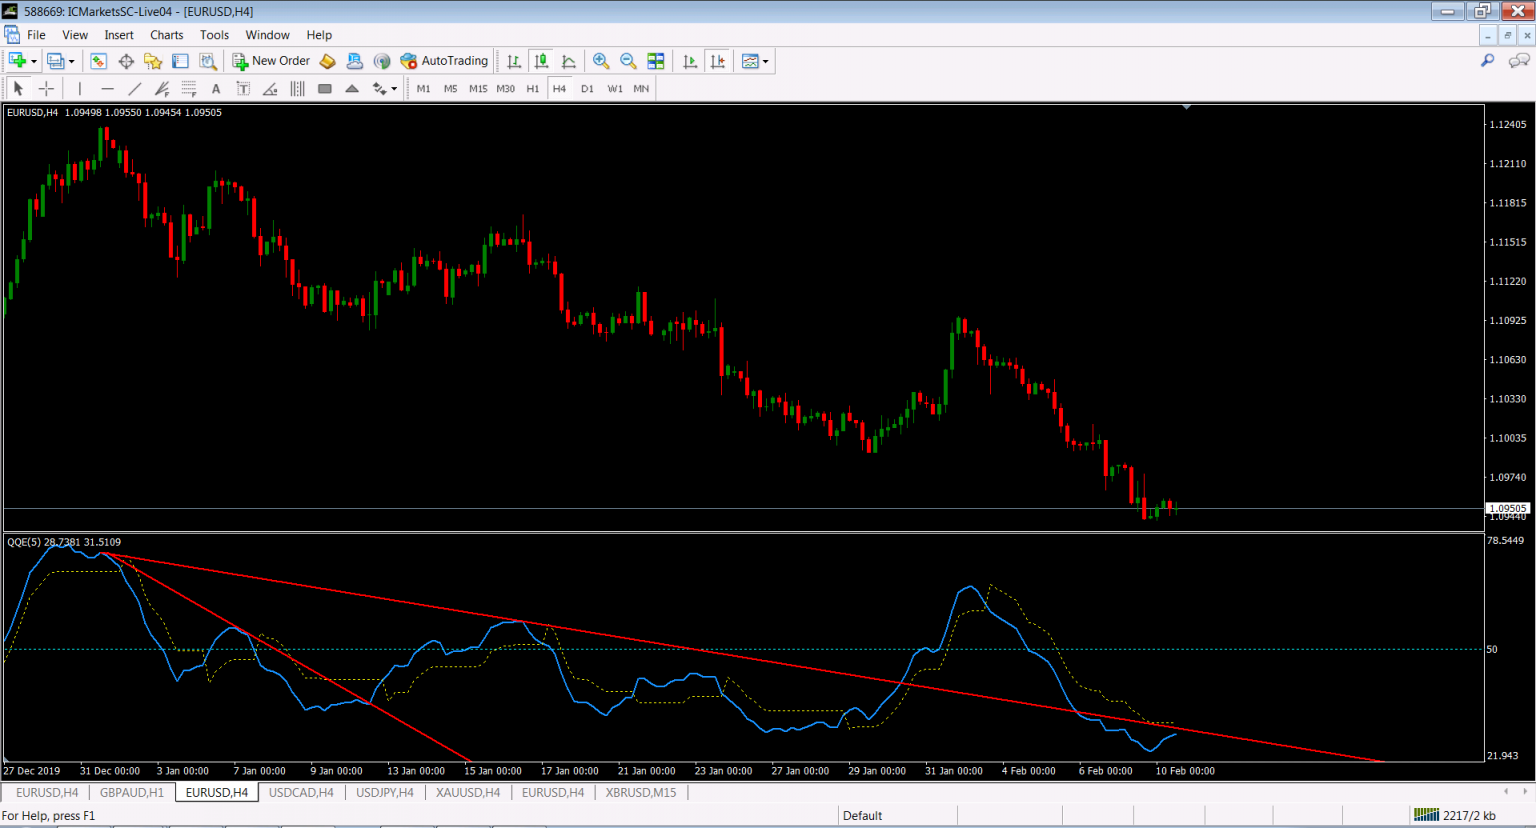The image size is (1536, 828).
Task: Switch to the M1 timeframe
Action: pyautogui.click(x=424, y=89)
